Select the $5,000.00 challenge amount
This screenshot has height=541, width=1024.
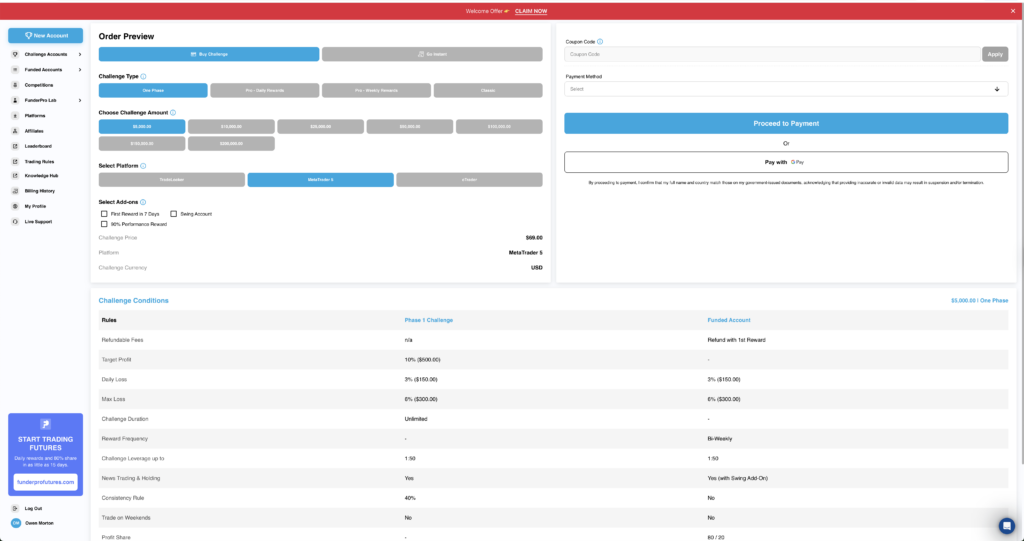[x=142, y=126]
